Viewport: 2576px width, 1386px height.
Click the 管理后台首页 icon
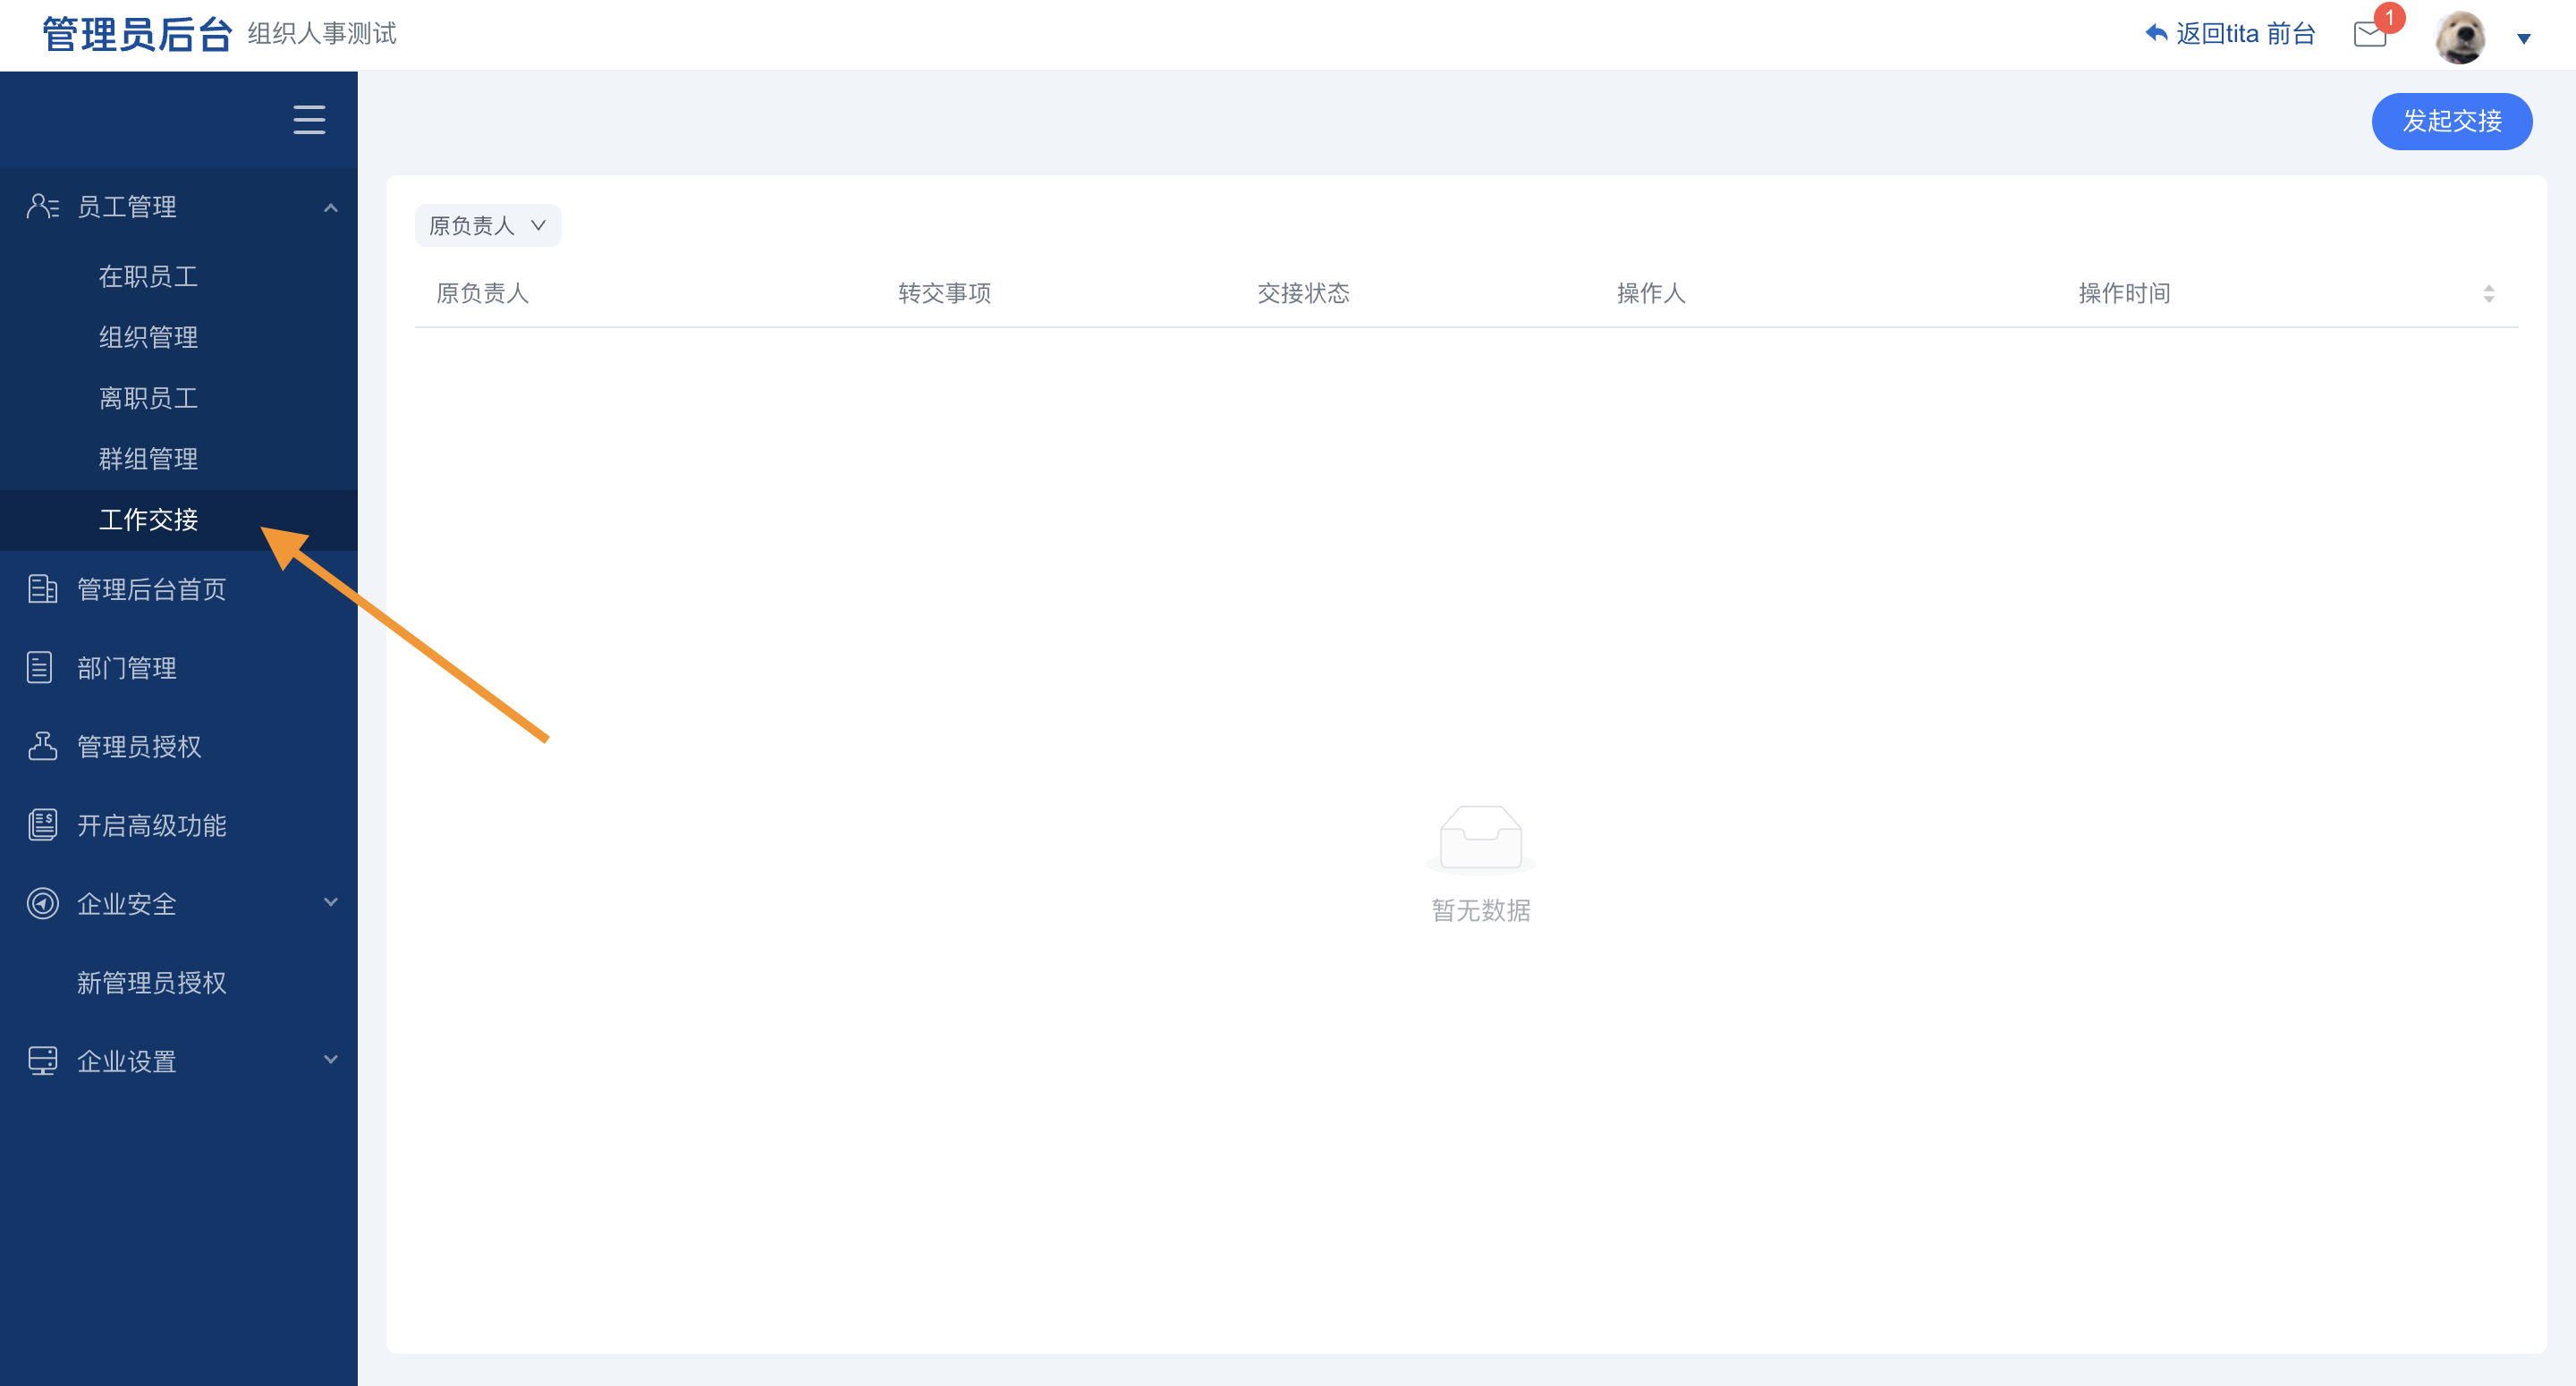pyautogui.click(x=42, y=589)
